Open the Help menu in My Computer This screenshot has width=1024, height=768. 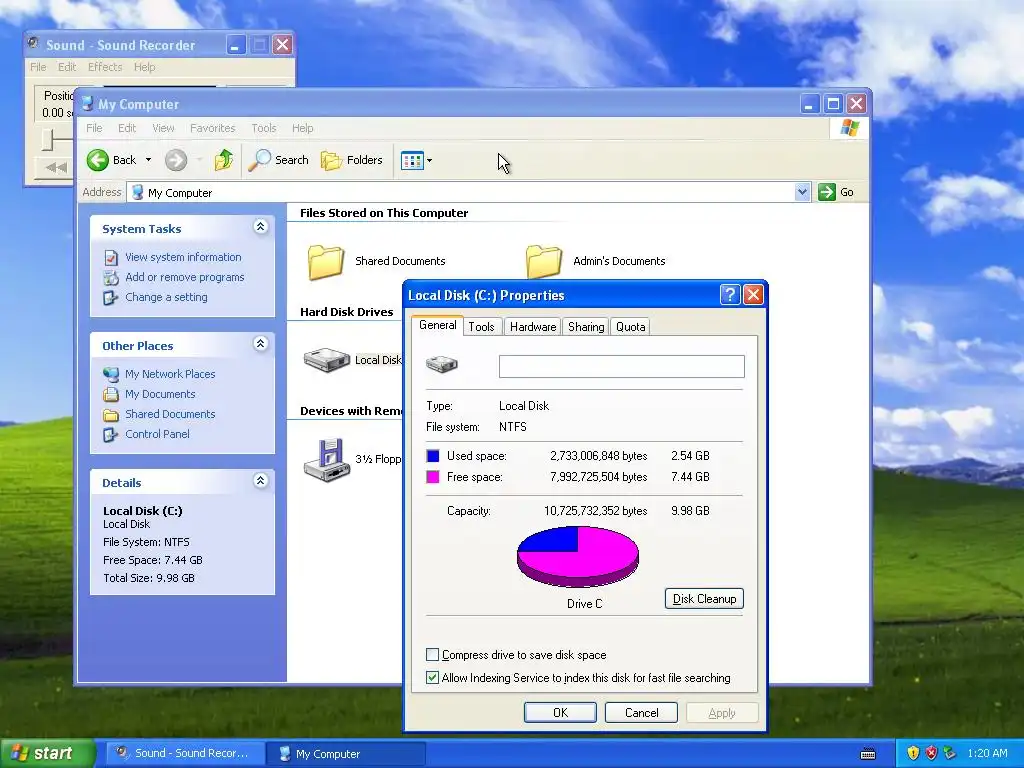coord(302,128)
